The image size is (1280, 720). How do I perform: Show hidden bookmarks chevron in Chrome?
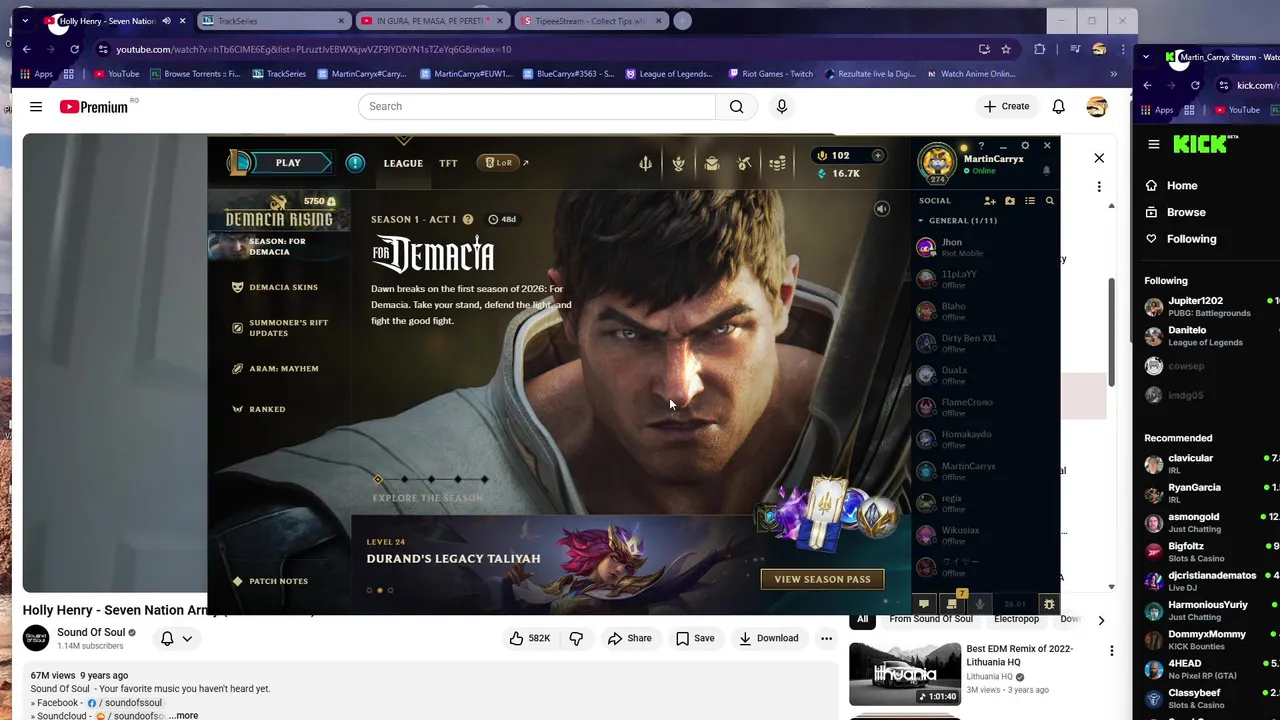(x=1113, y=73)
